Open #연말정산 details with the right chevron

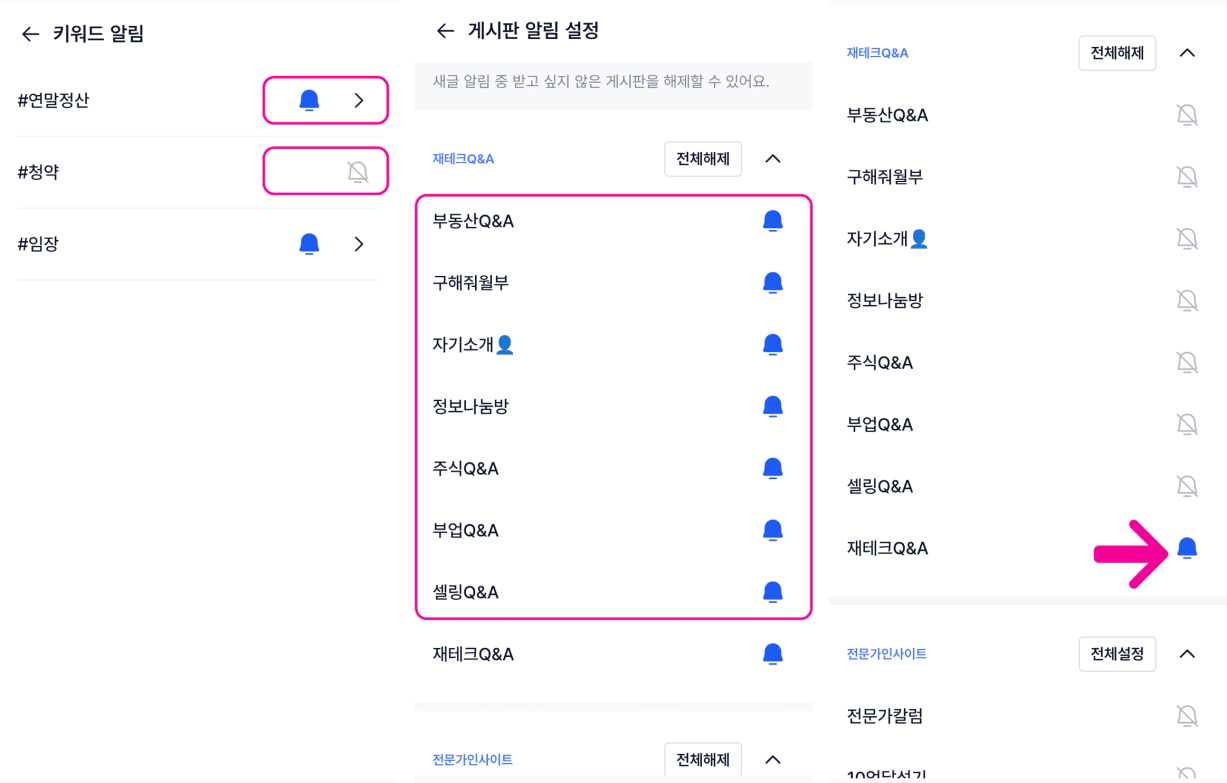pos(359,100)
